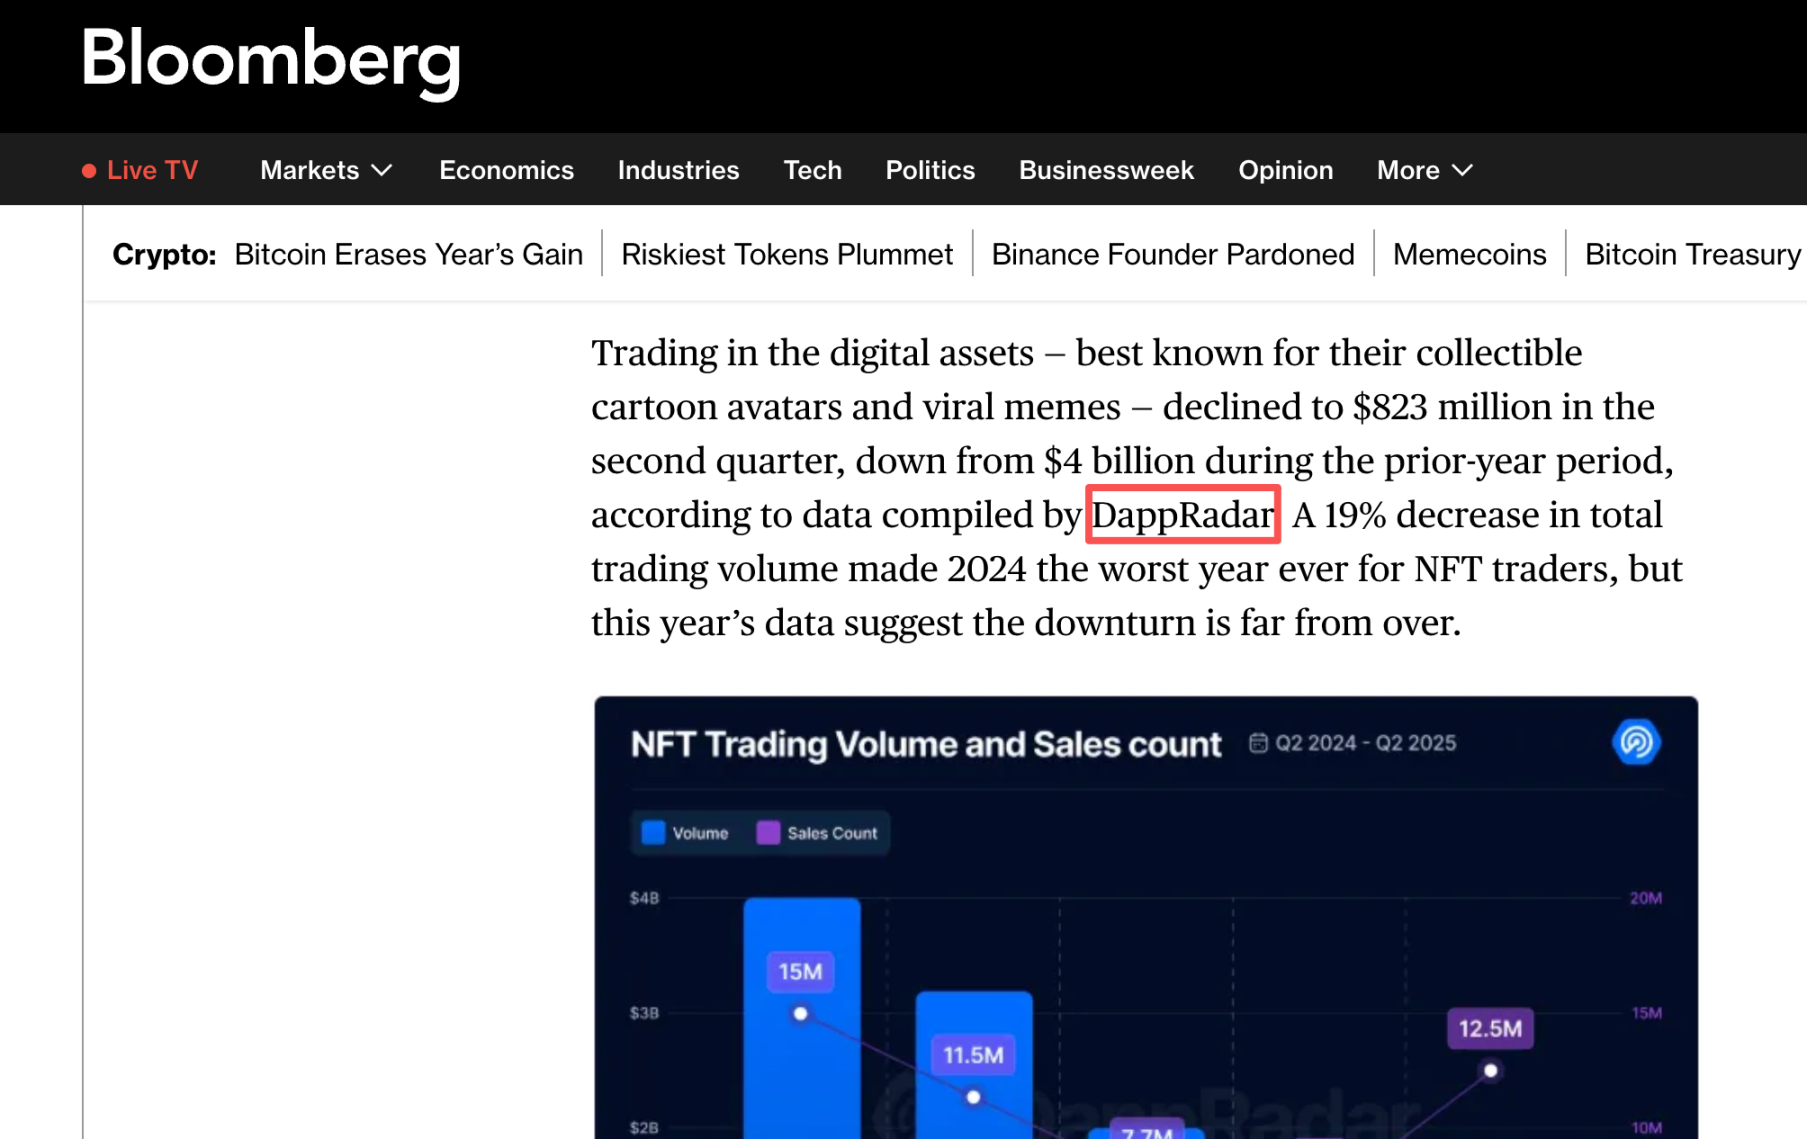Screen dimensions: 1807x1139
Task: Switch to the Tech section
Action: 812,170
